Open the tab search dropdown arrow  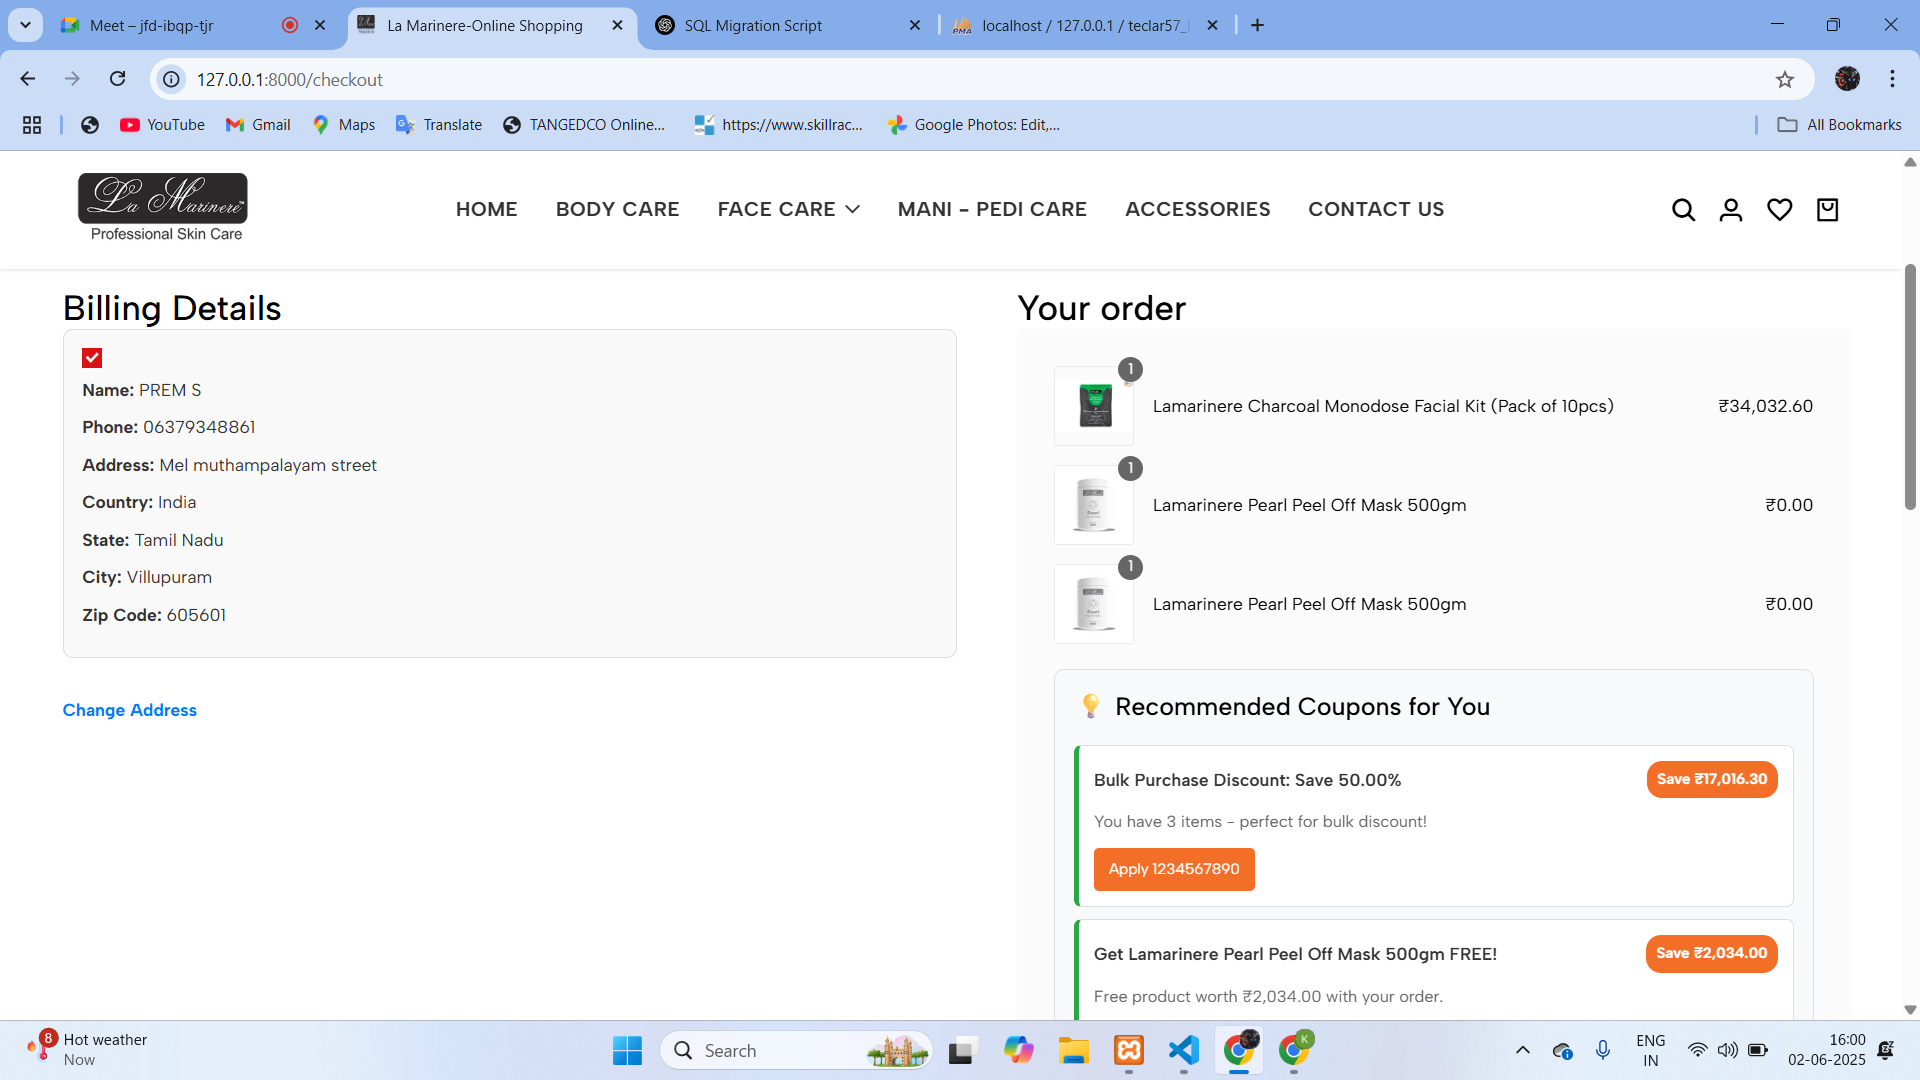[25, 25]
